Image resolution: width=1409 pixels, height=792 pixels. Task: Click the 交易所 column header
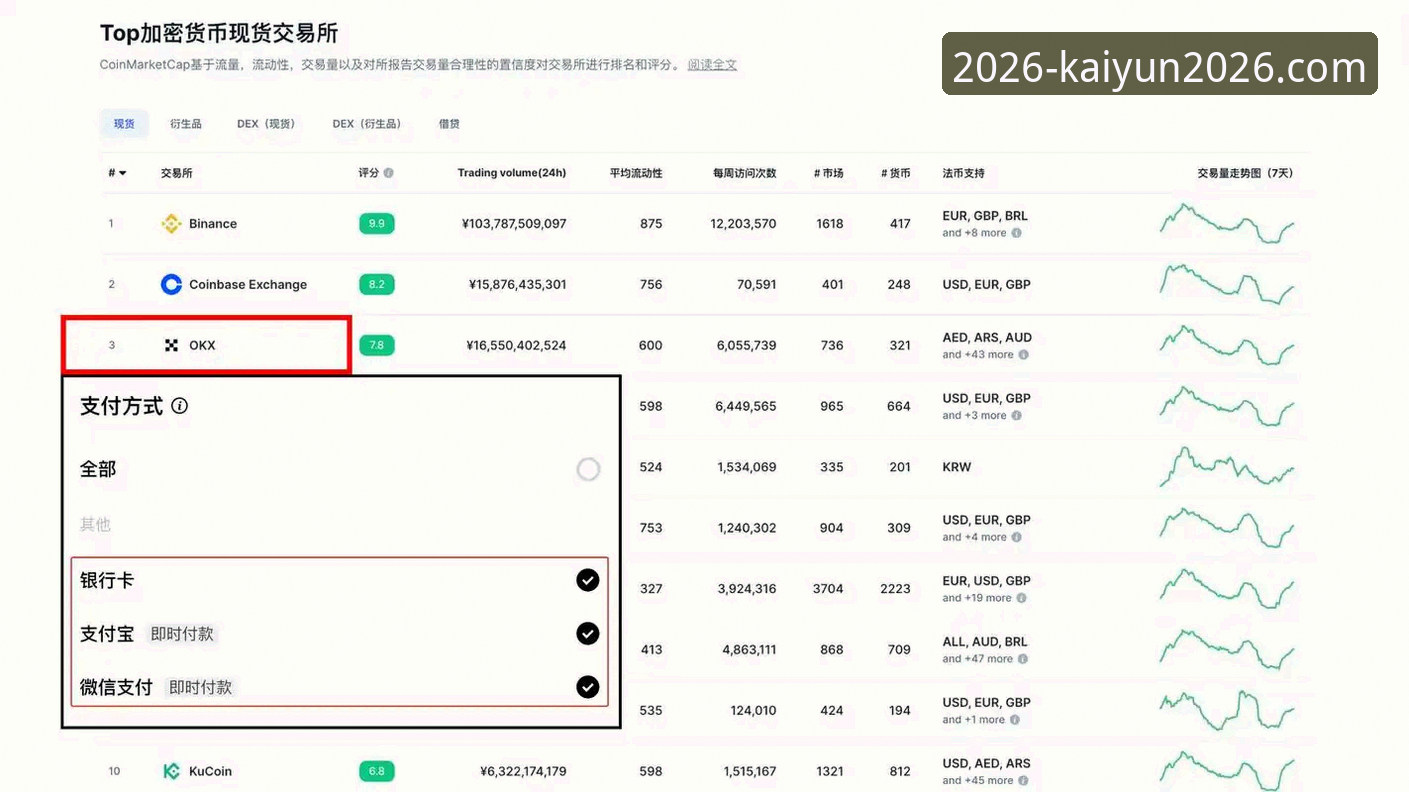tap(176, 173)
